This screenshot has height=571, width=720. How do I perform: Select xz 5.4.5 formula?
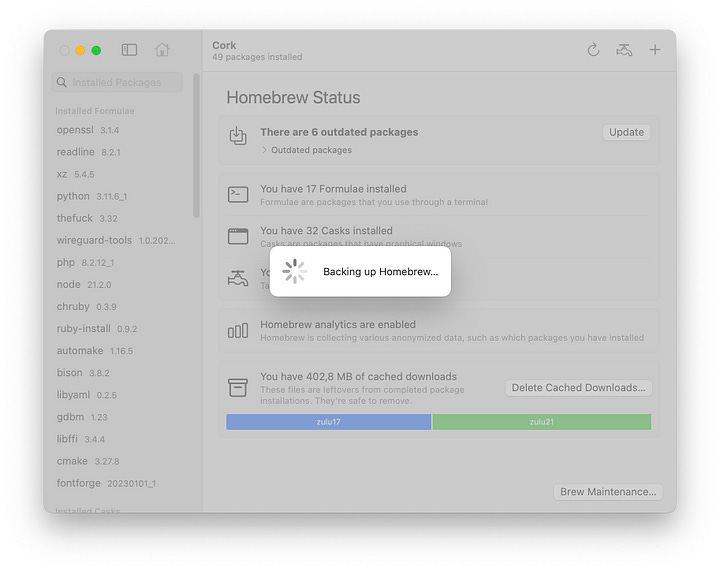tap(75, 174)
